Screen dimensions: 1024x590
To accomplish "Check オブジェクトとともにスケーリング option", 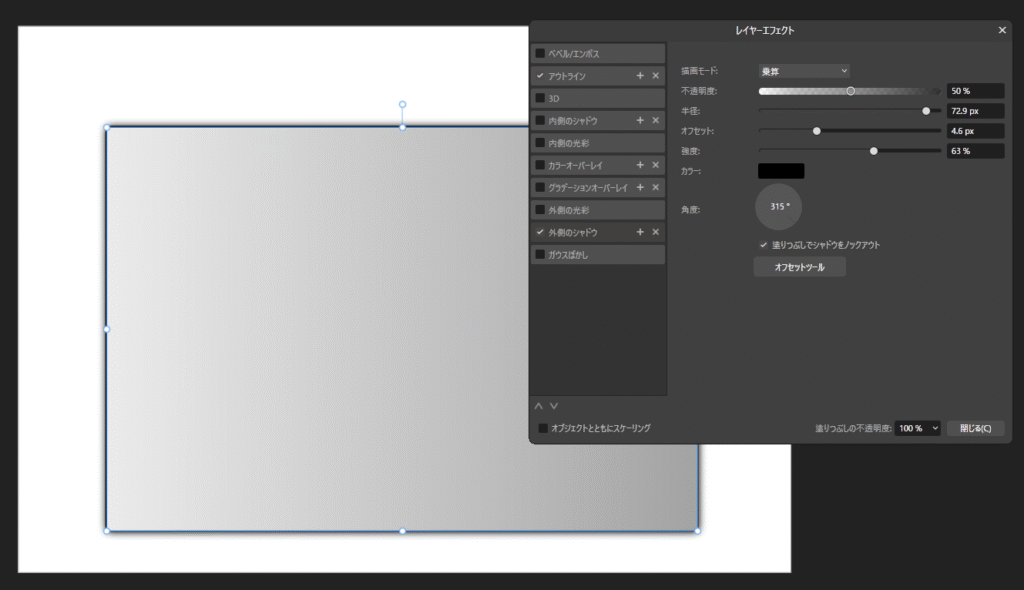I will pyautogui.click(x=543, y=428).
